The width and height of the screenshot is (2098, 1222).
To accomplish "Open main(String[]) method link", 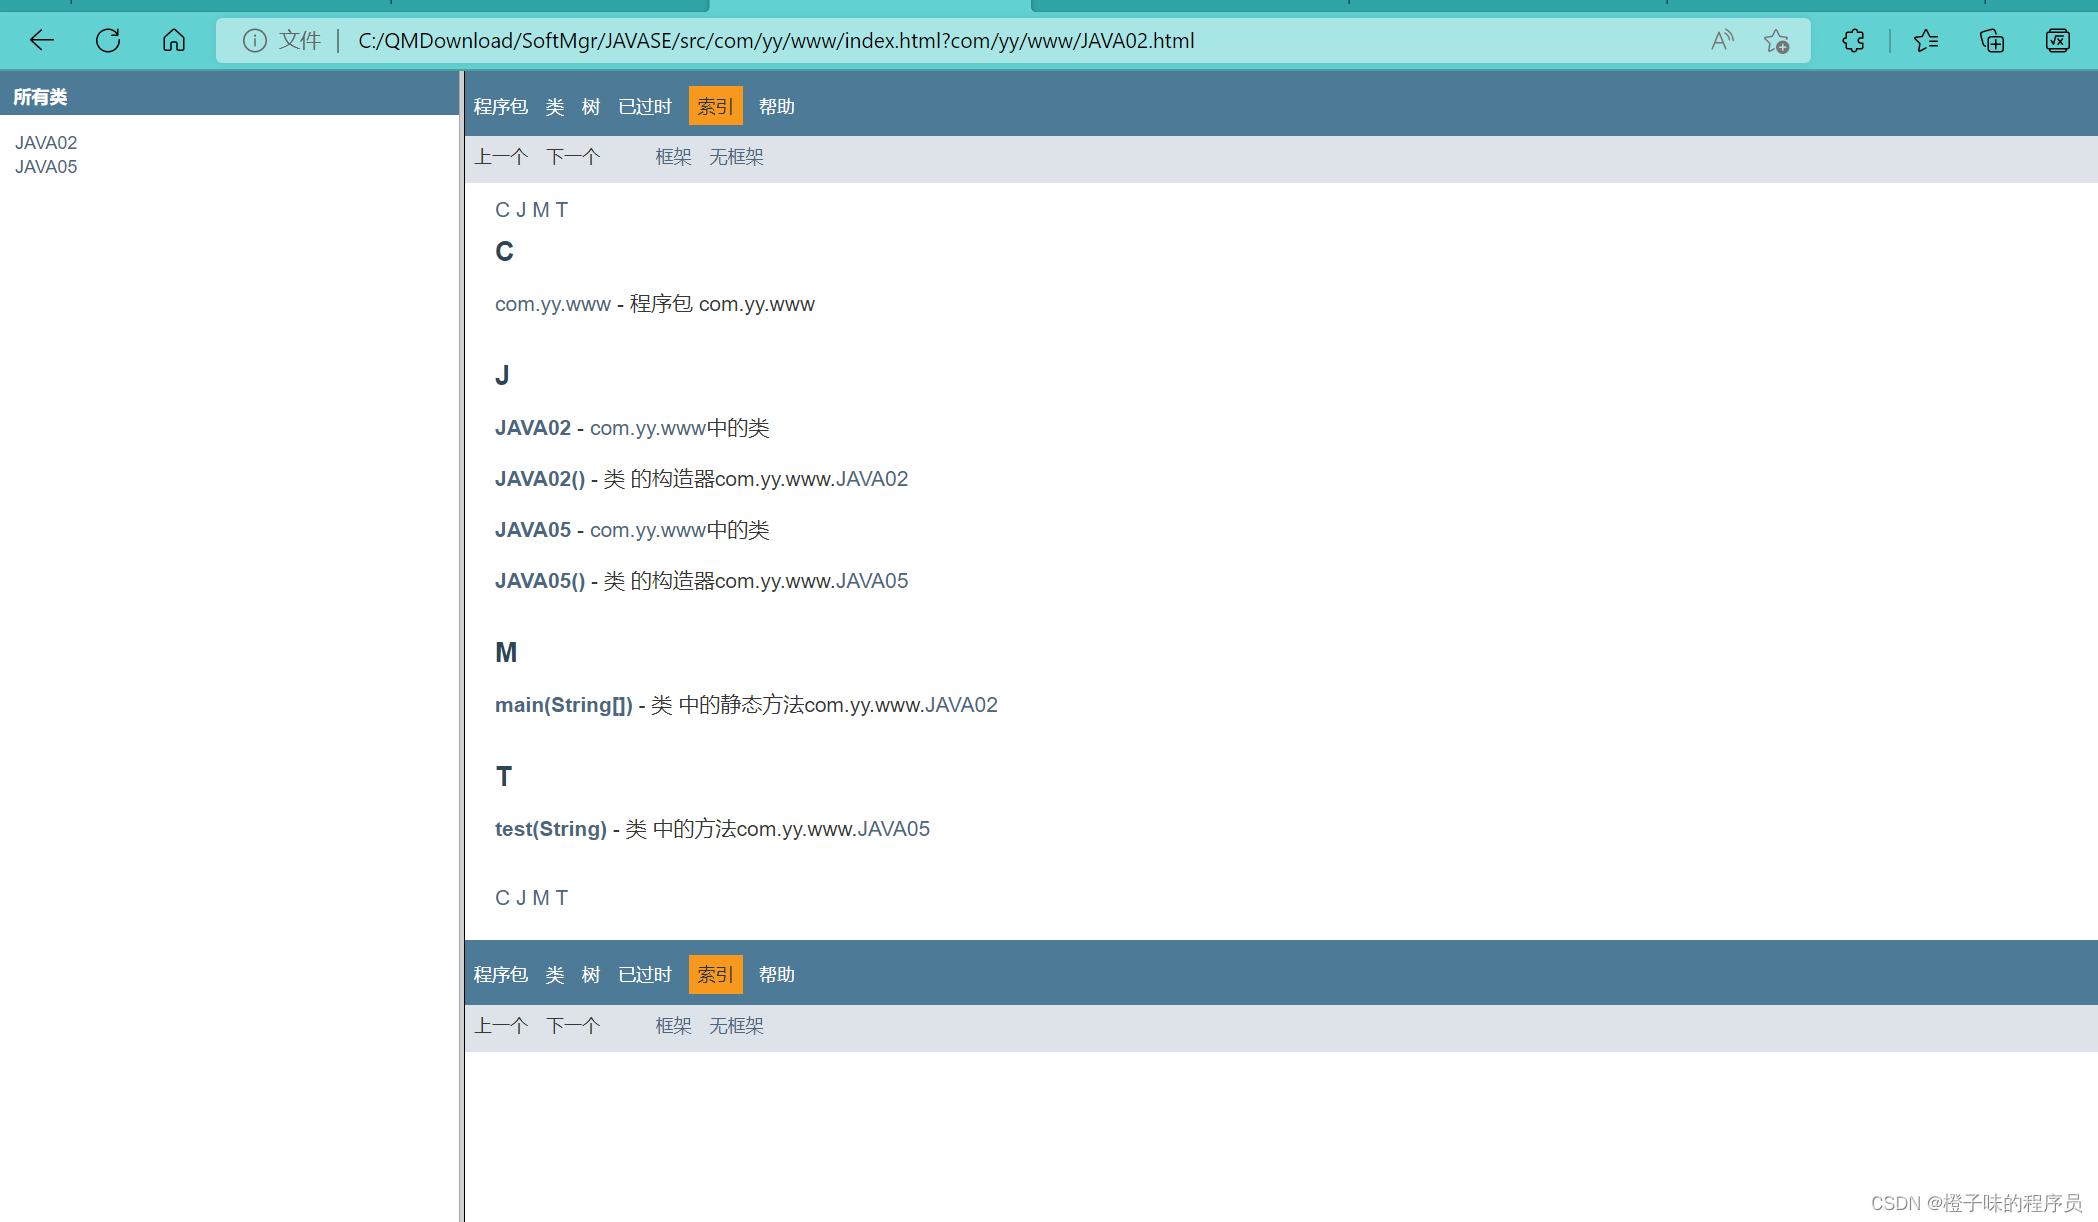I will coord(564,705).
